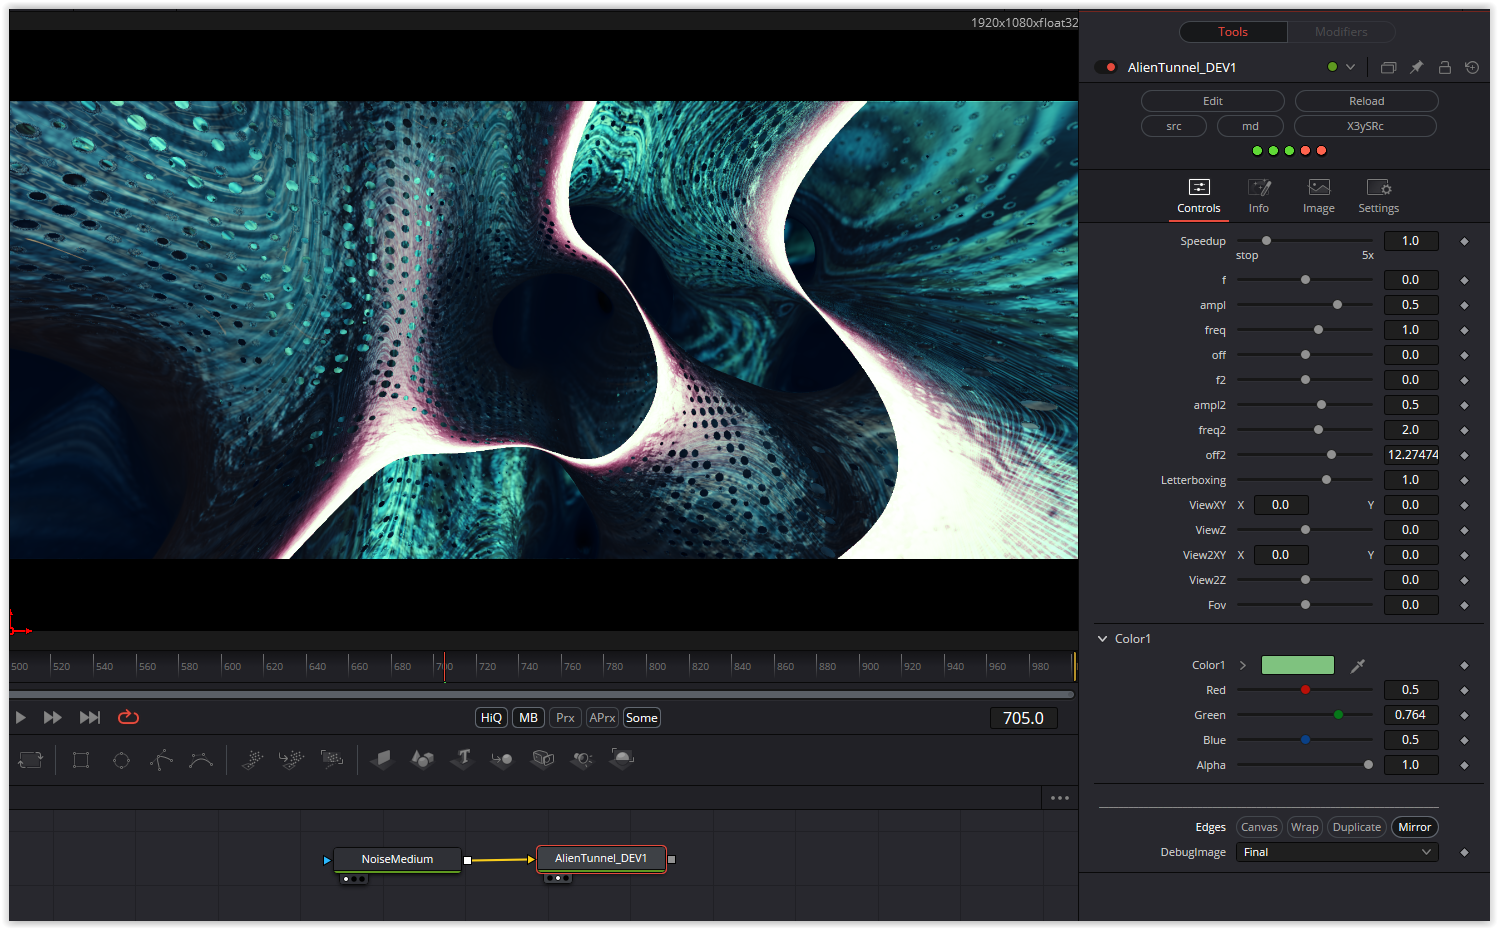Image resolution: width=1498 pixels, height=929 pixels.
Task: Open the node editor three-dot options menu
Action: click(1060, 798)
